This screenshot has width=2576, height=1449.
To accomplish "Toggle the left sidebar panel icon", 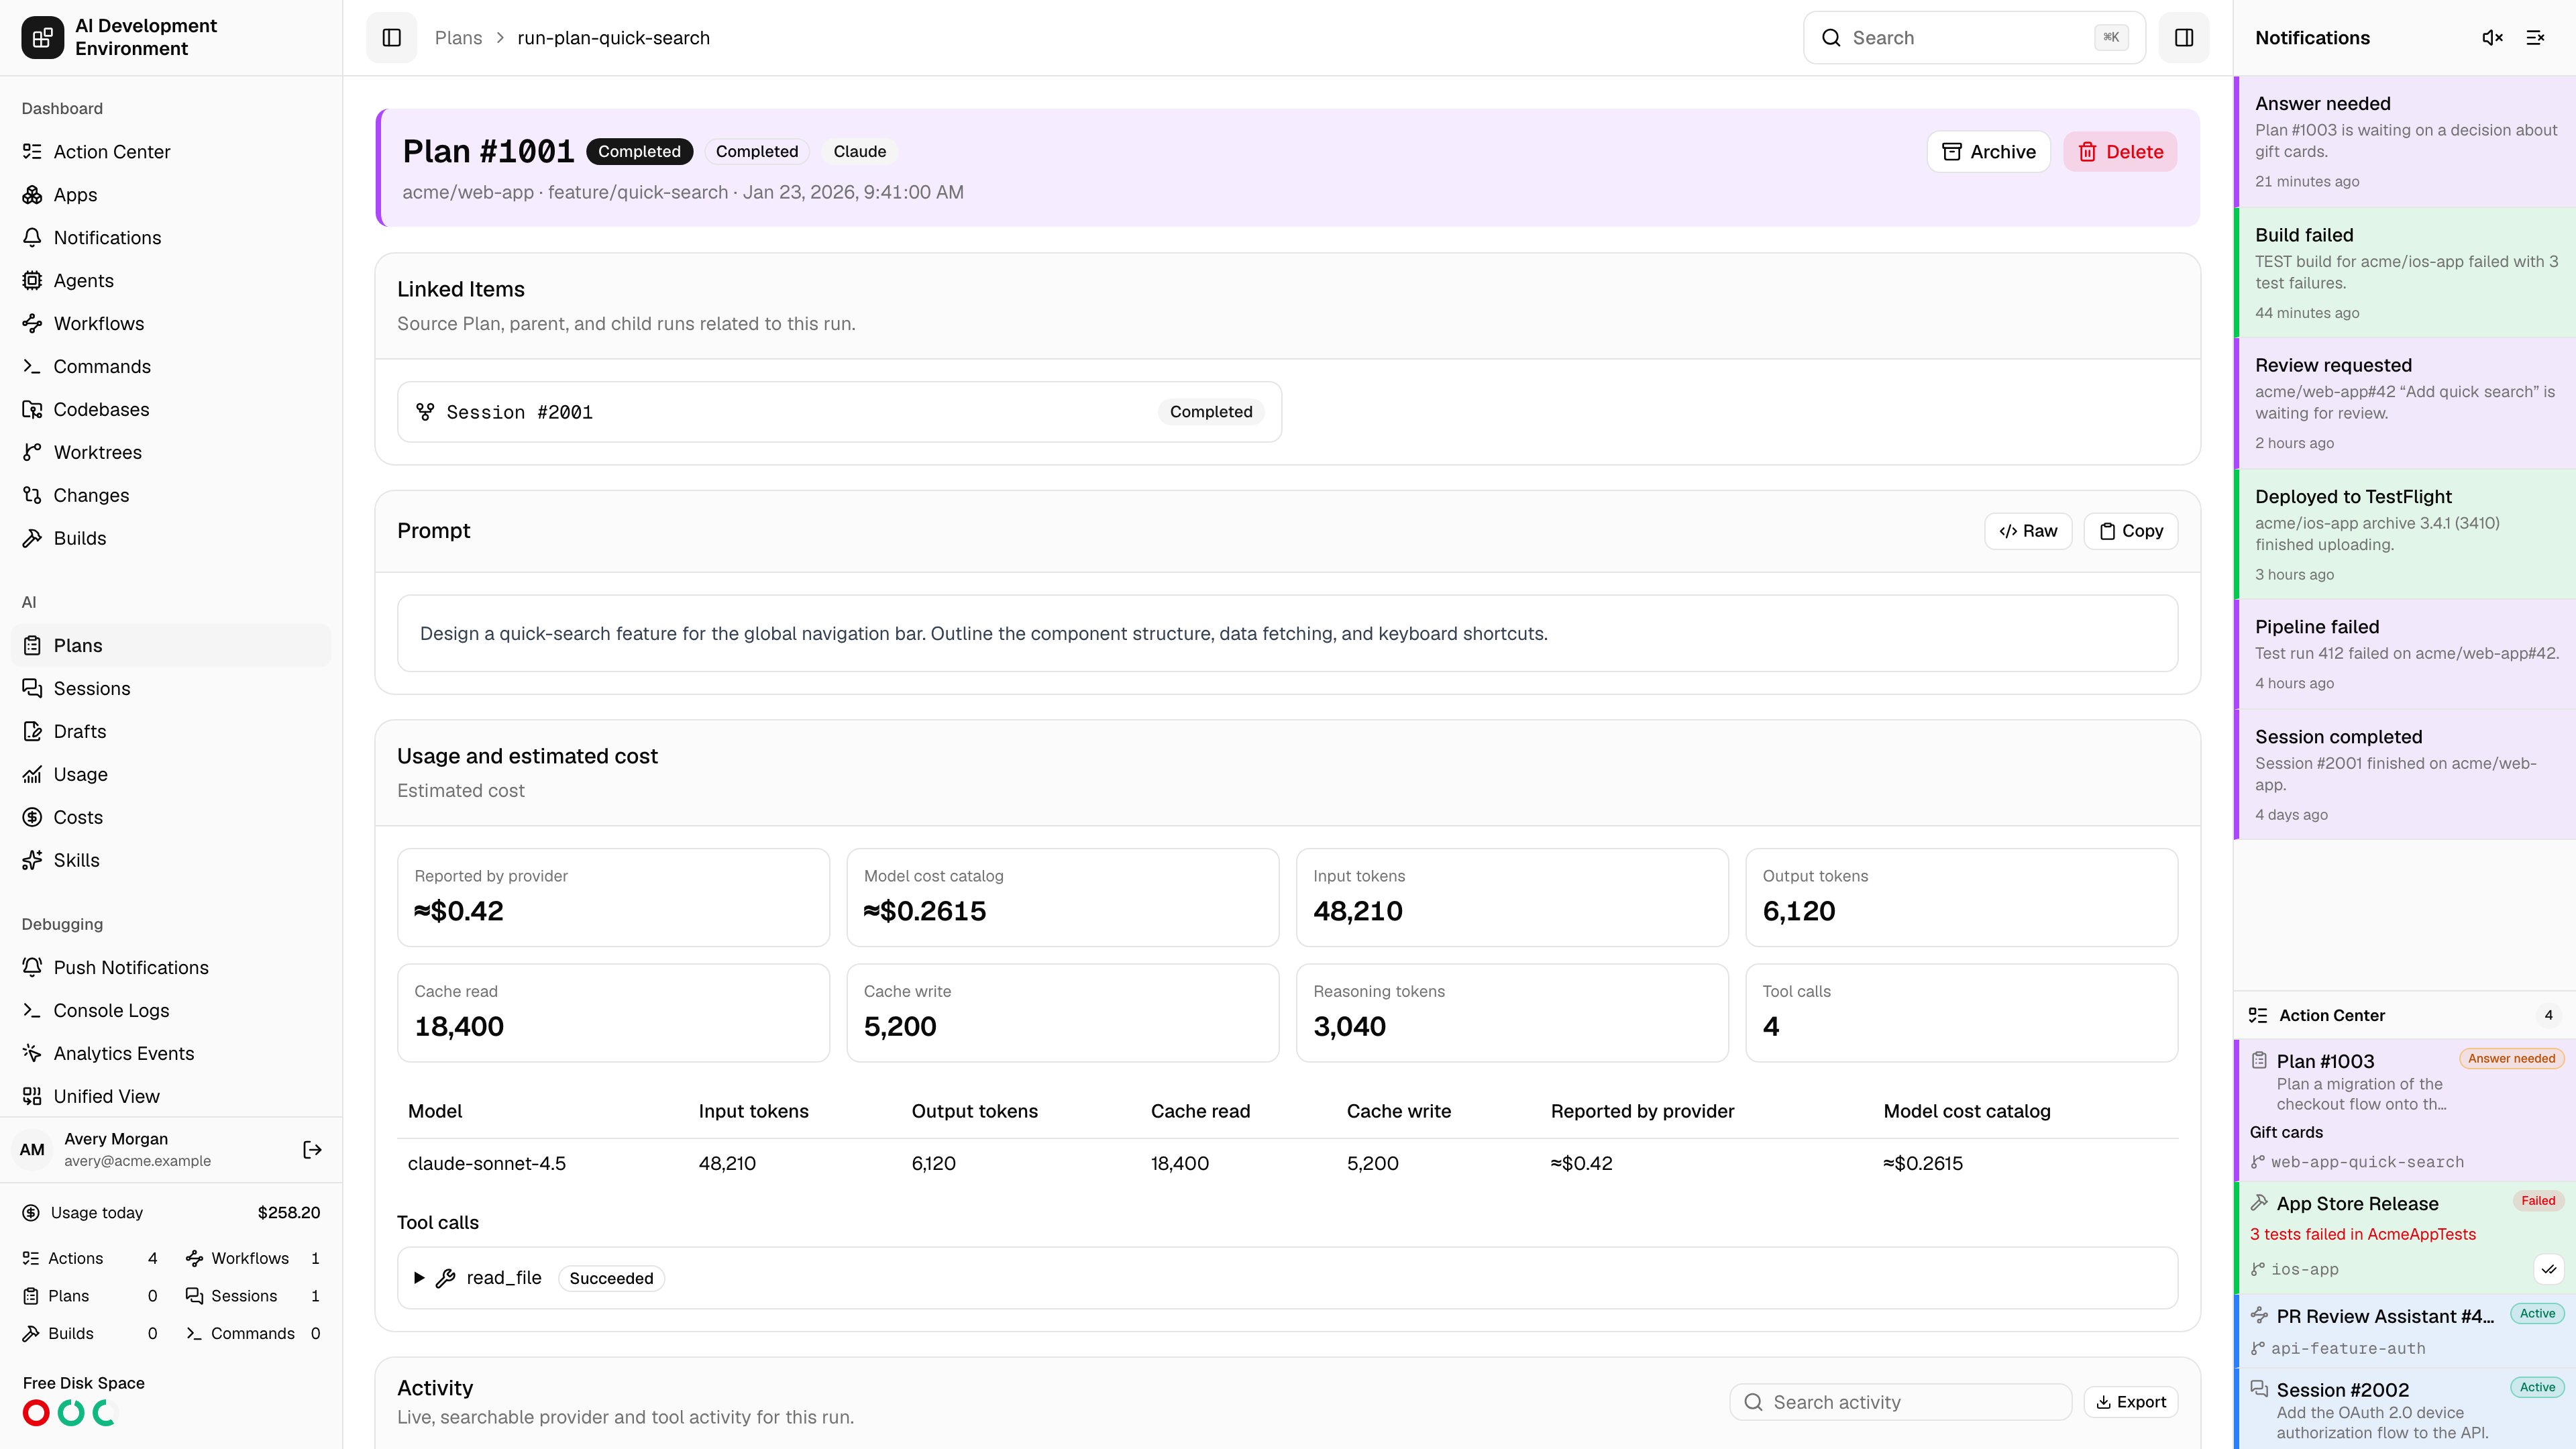I will 391,38.
